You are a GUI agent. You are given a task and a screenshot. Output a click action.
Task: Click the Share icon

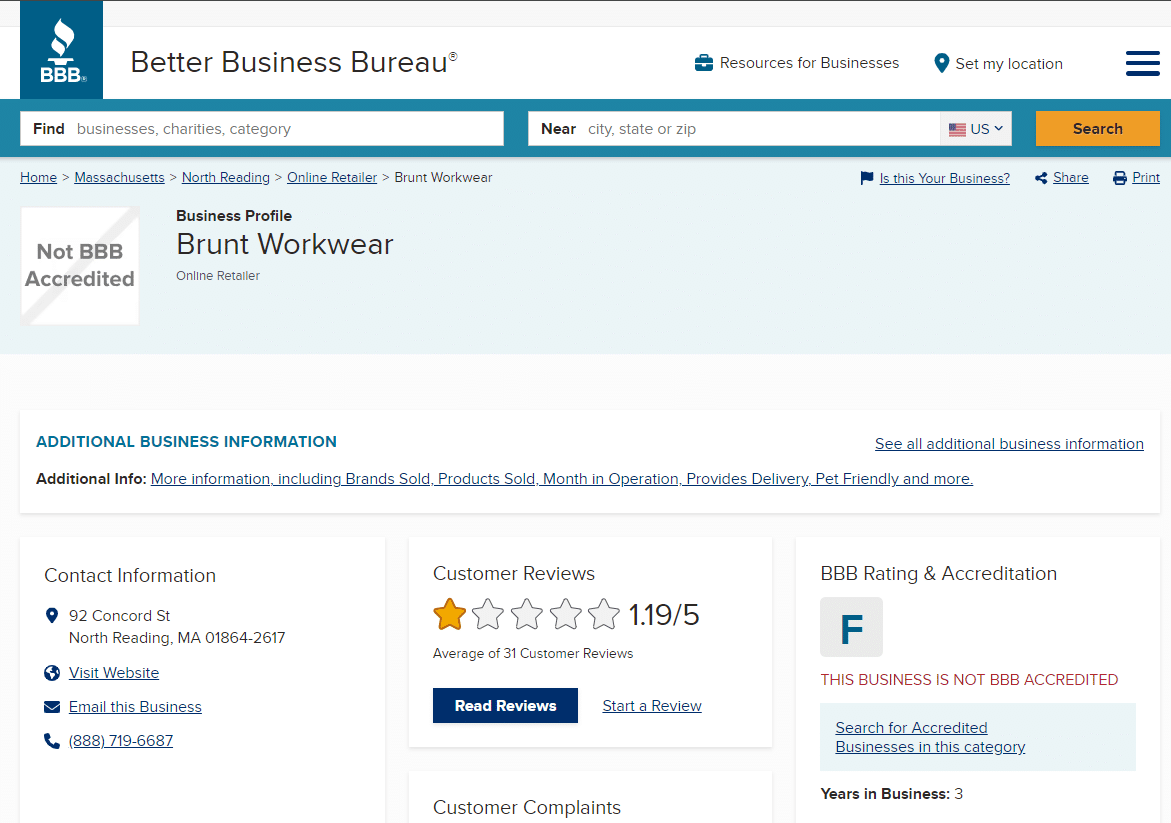pyautogui.click(x=1041, y=178)
